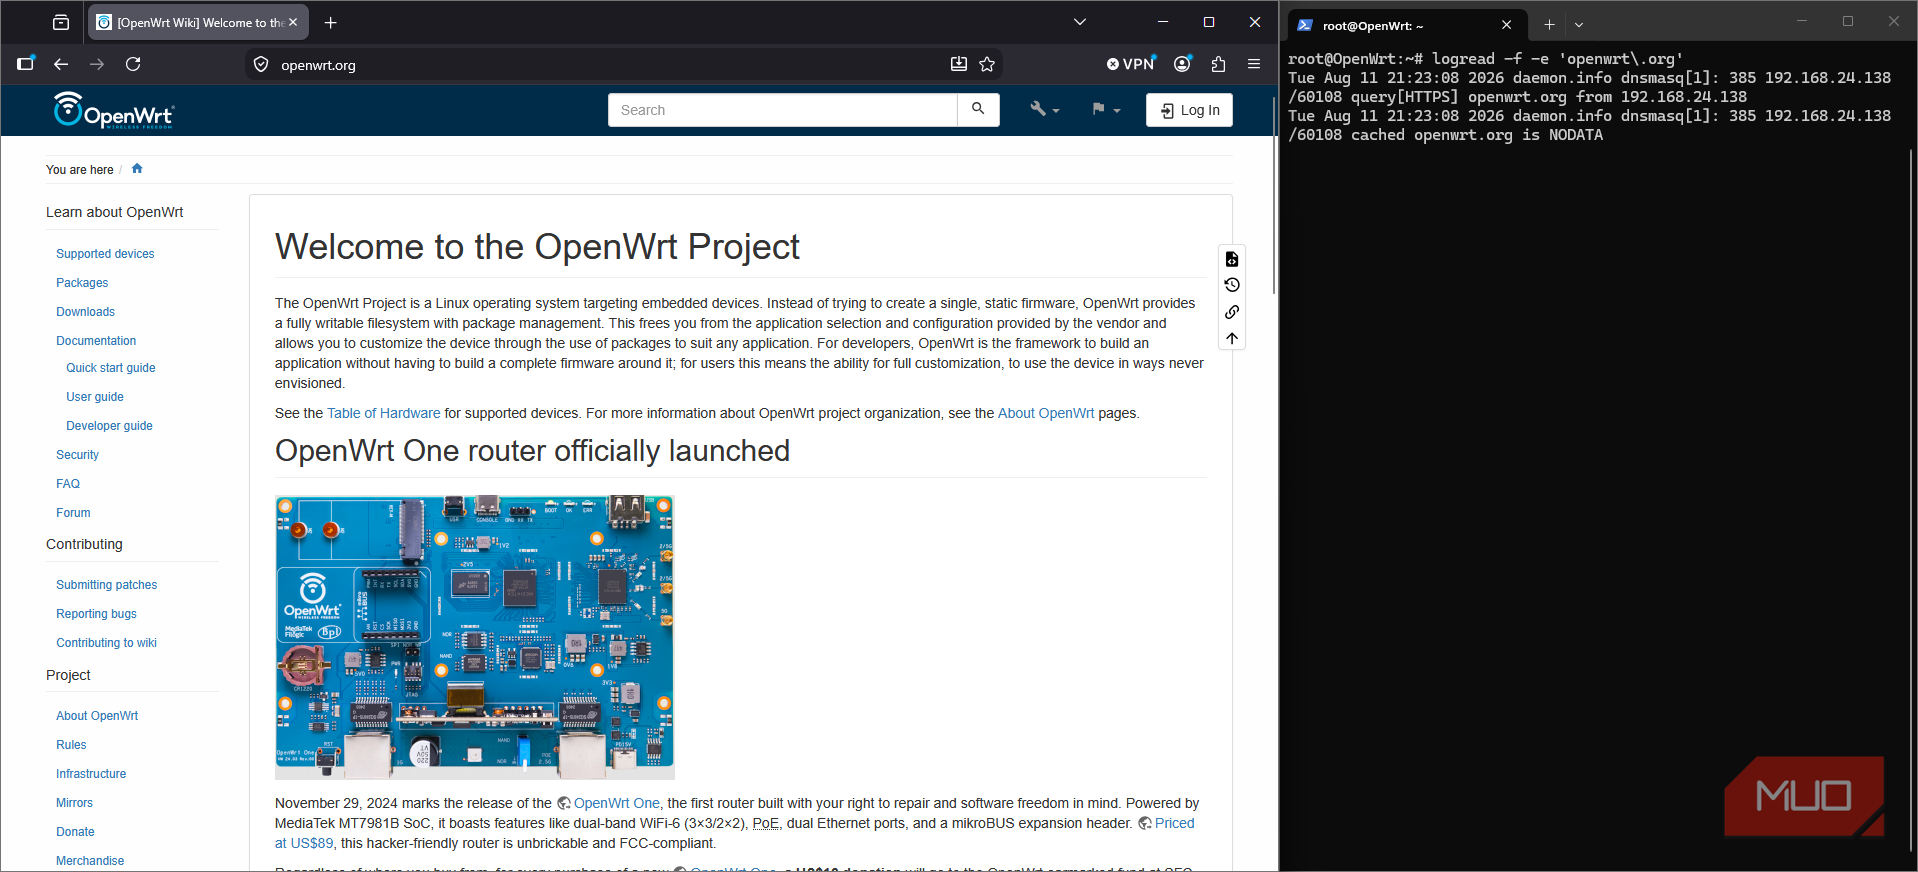The image size is (1918, 872).
Task: Open the browser account profile icon
Action: tap(1182, 64)
